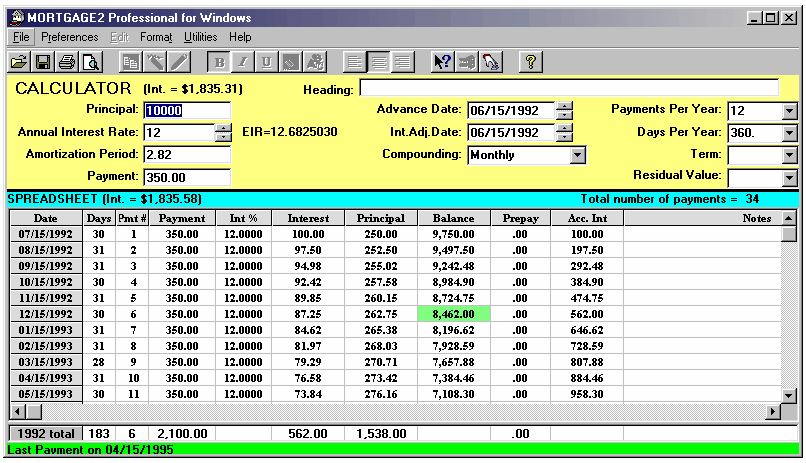Open the Preferences menu
The height and width of the screenshot is (463, 806).
tap(69, 37)
